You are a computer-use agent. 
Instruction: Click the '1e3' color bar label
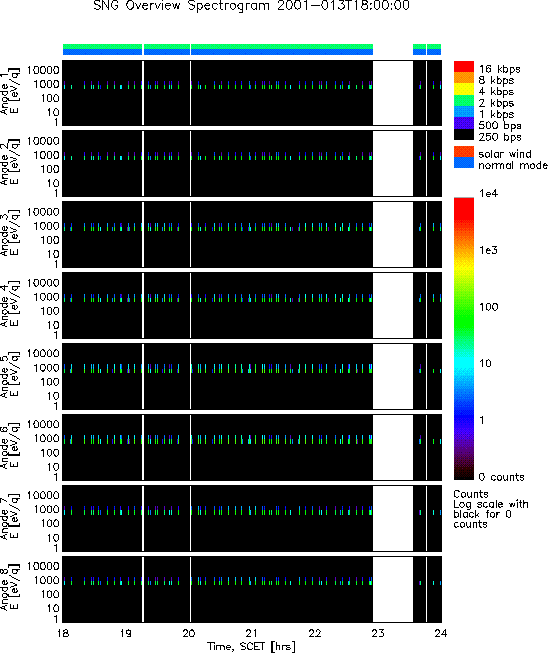[x=488, y=250]
